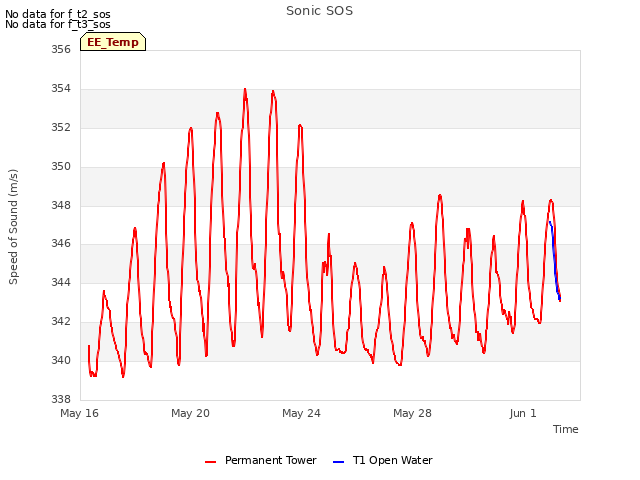Image resolution: width=640 pixels, height=480 pixels.
Task: Click the 340 y-axis tick label
Action: tap(61, 360)
